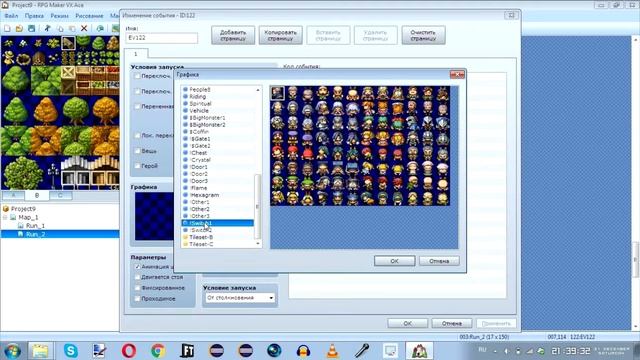Switch to tileset tab B
Screen dimensions: 640x360
[37, 195]
